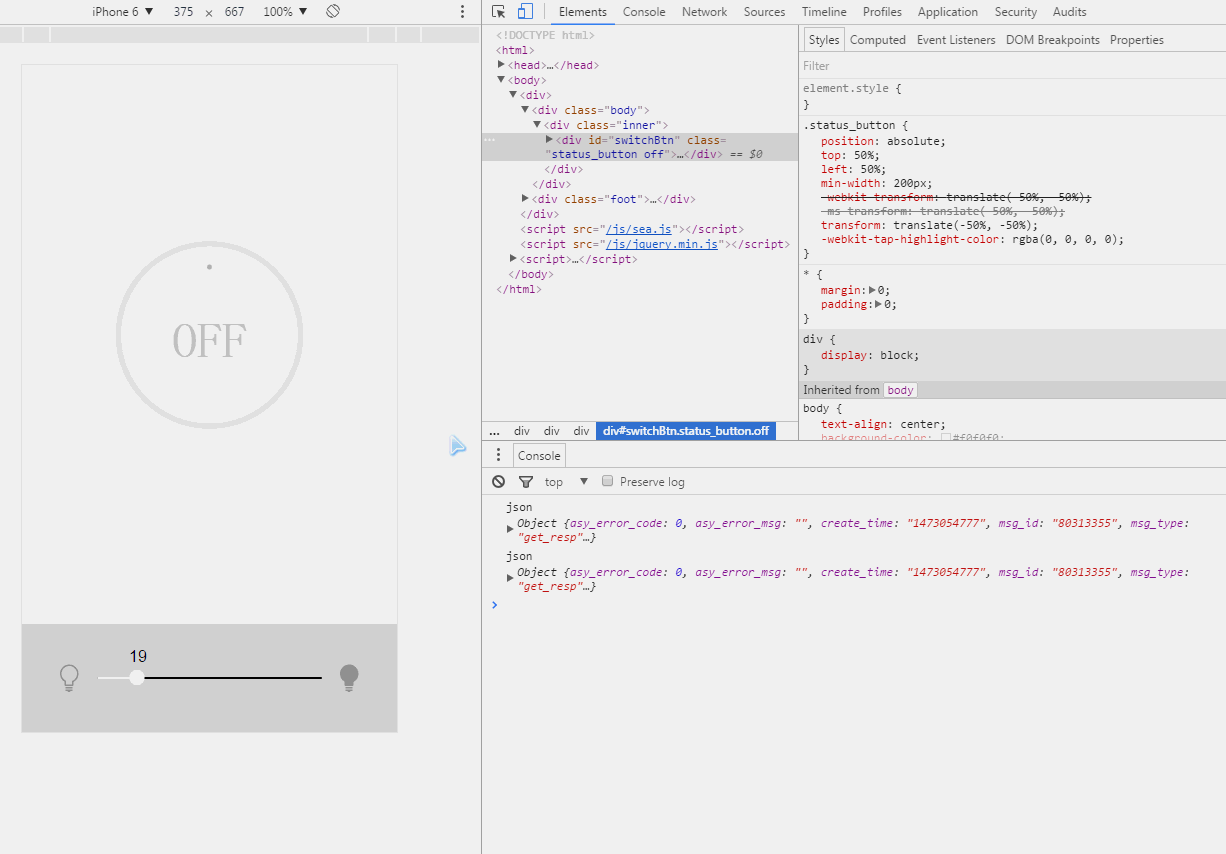This screenshot has width=1226, height=854.
Task: Open the Security tab
Action: pos(1016,12)
